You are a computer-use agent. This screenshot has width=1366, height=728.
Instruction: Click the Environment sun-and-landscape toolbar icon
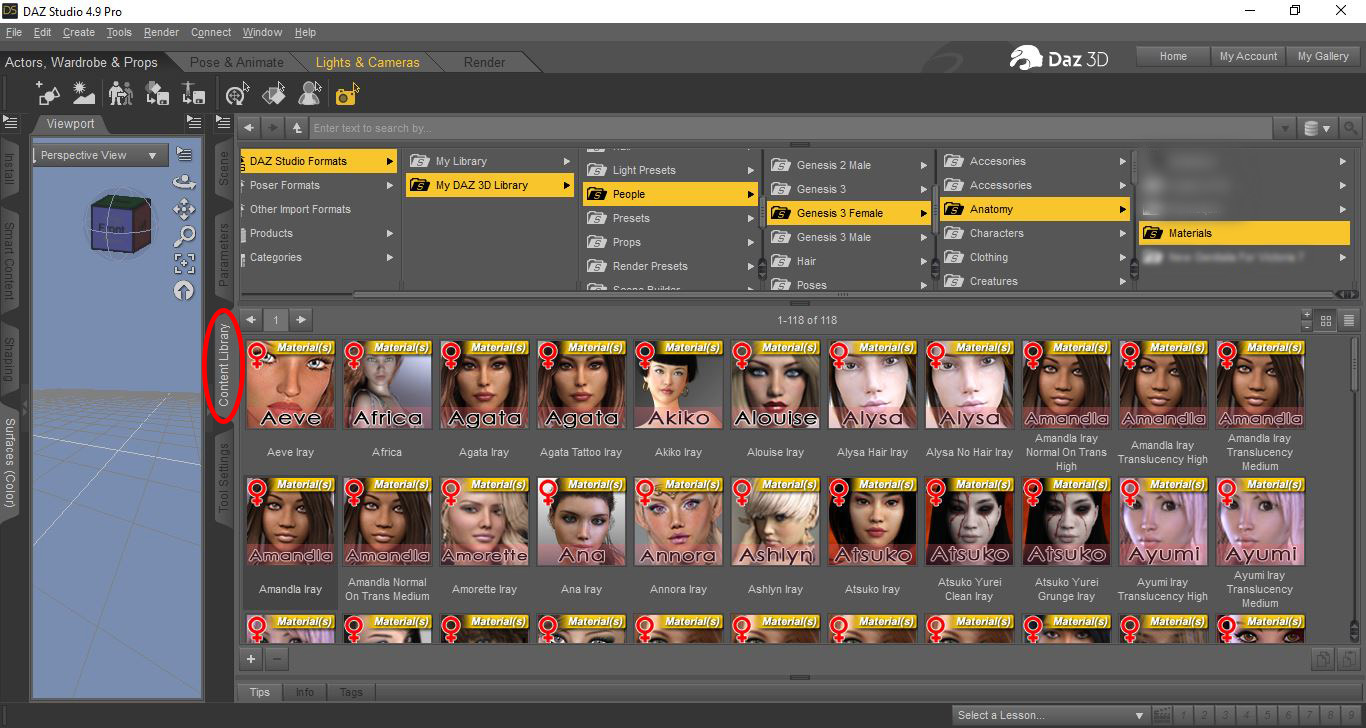point(84,94)
